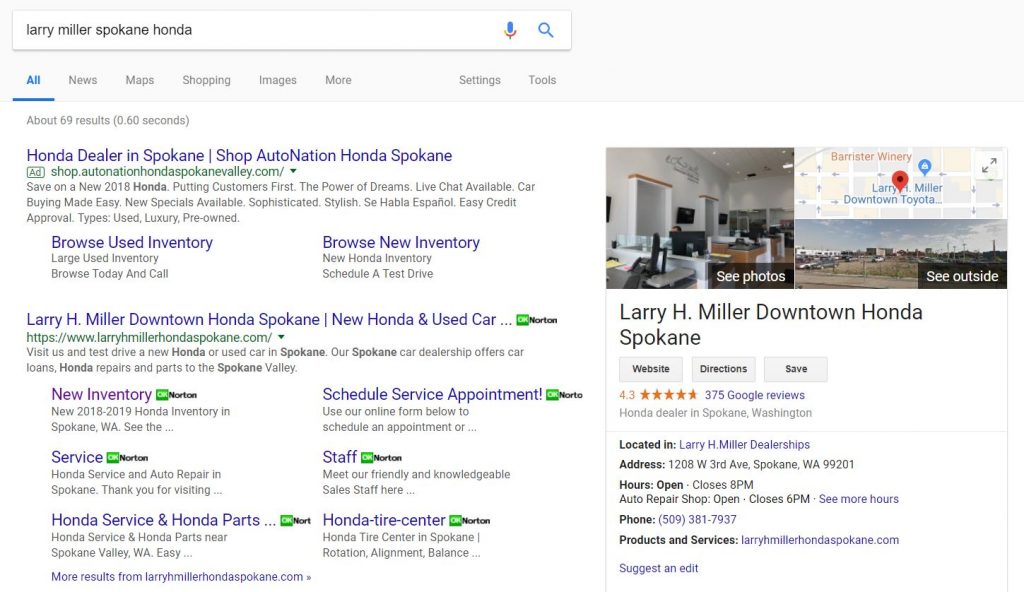
Task: Open Browse Used Inventory ad sitelink
Action: tap(132, 242)
